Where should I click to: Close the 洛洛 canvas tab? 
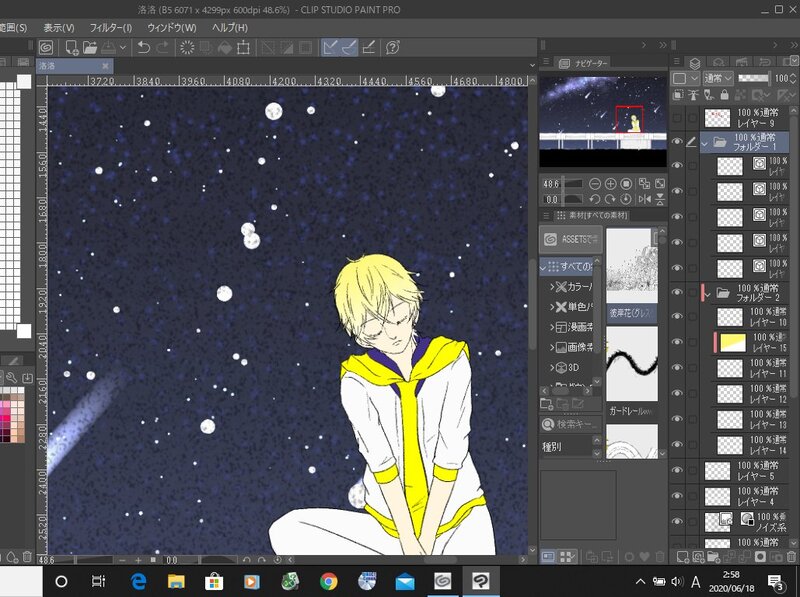[105, 66]
